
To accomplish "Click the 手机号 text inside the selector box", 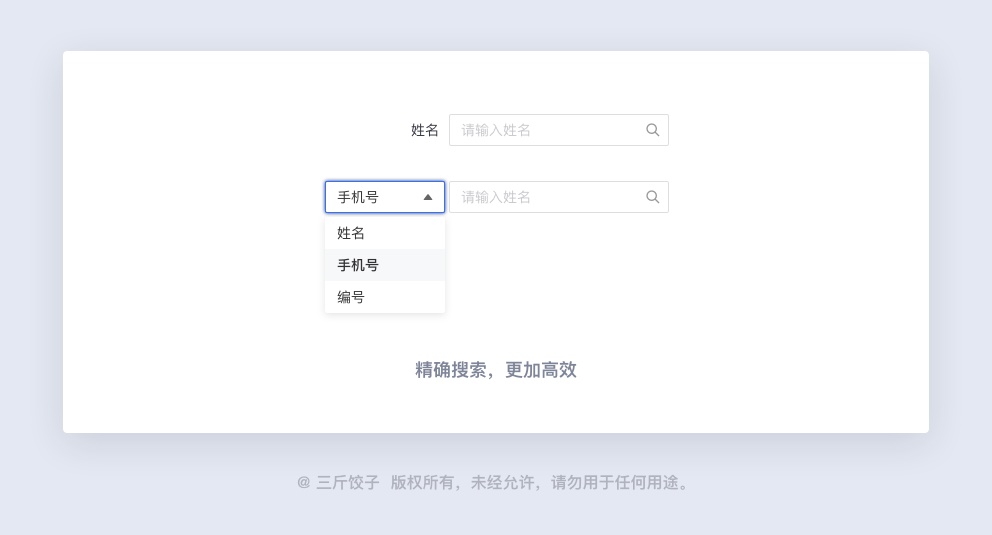I will [358, 197].
